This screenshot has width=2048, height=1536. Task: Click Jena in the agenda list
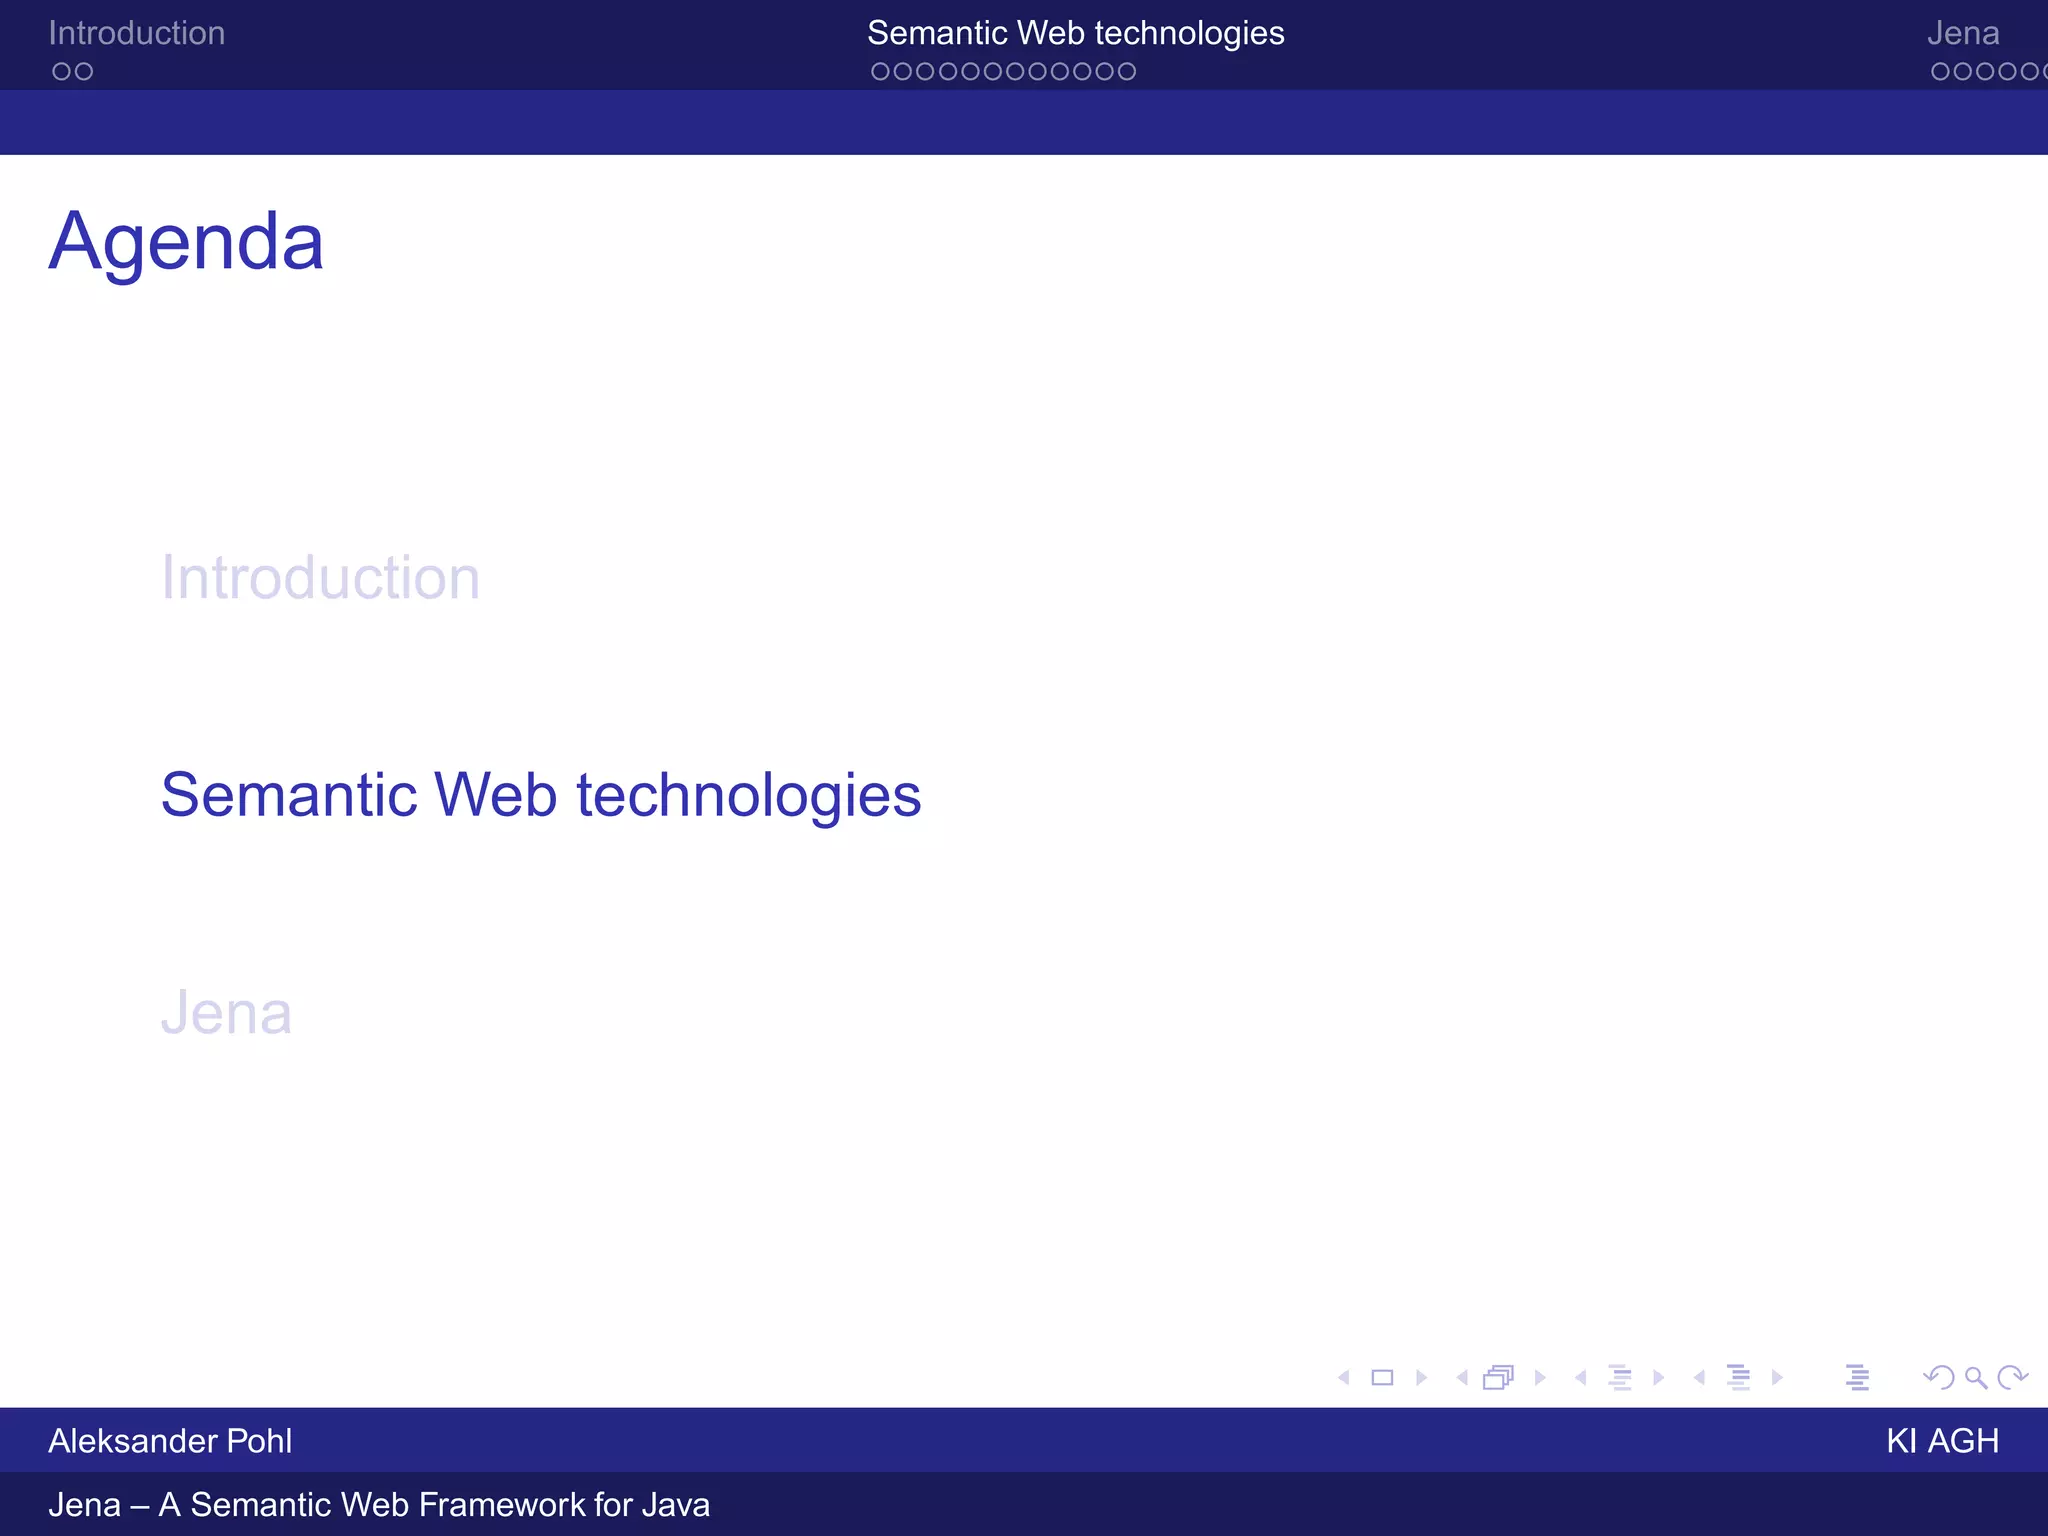(227, 1013)
